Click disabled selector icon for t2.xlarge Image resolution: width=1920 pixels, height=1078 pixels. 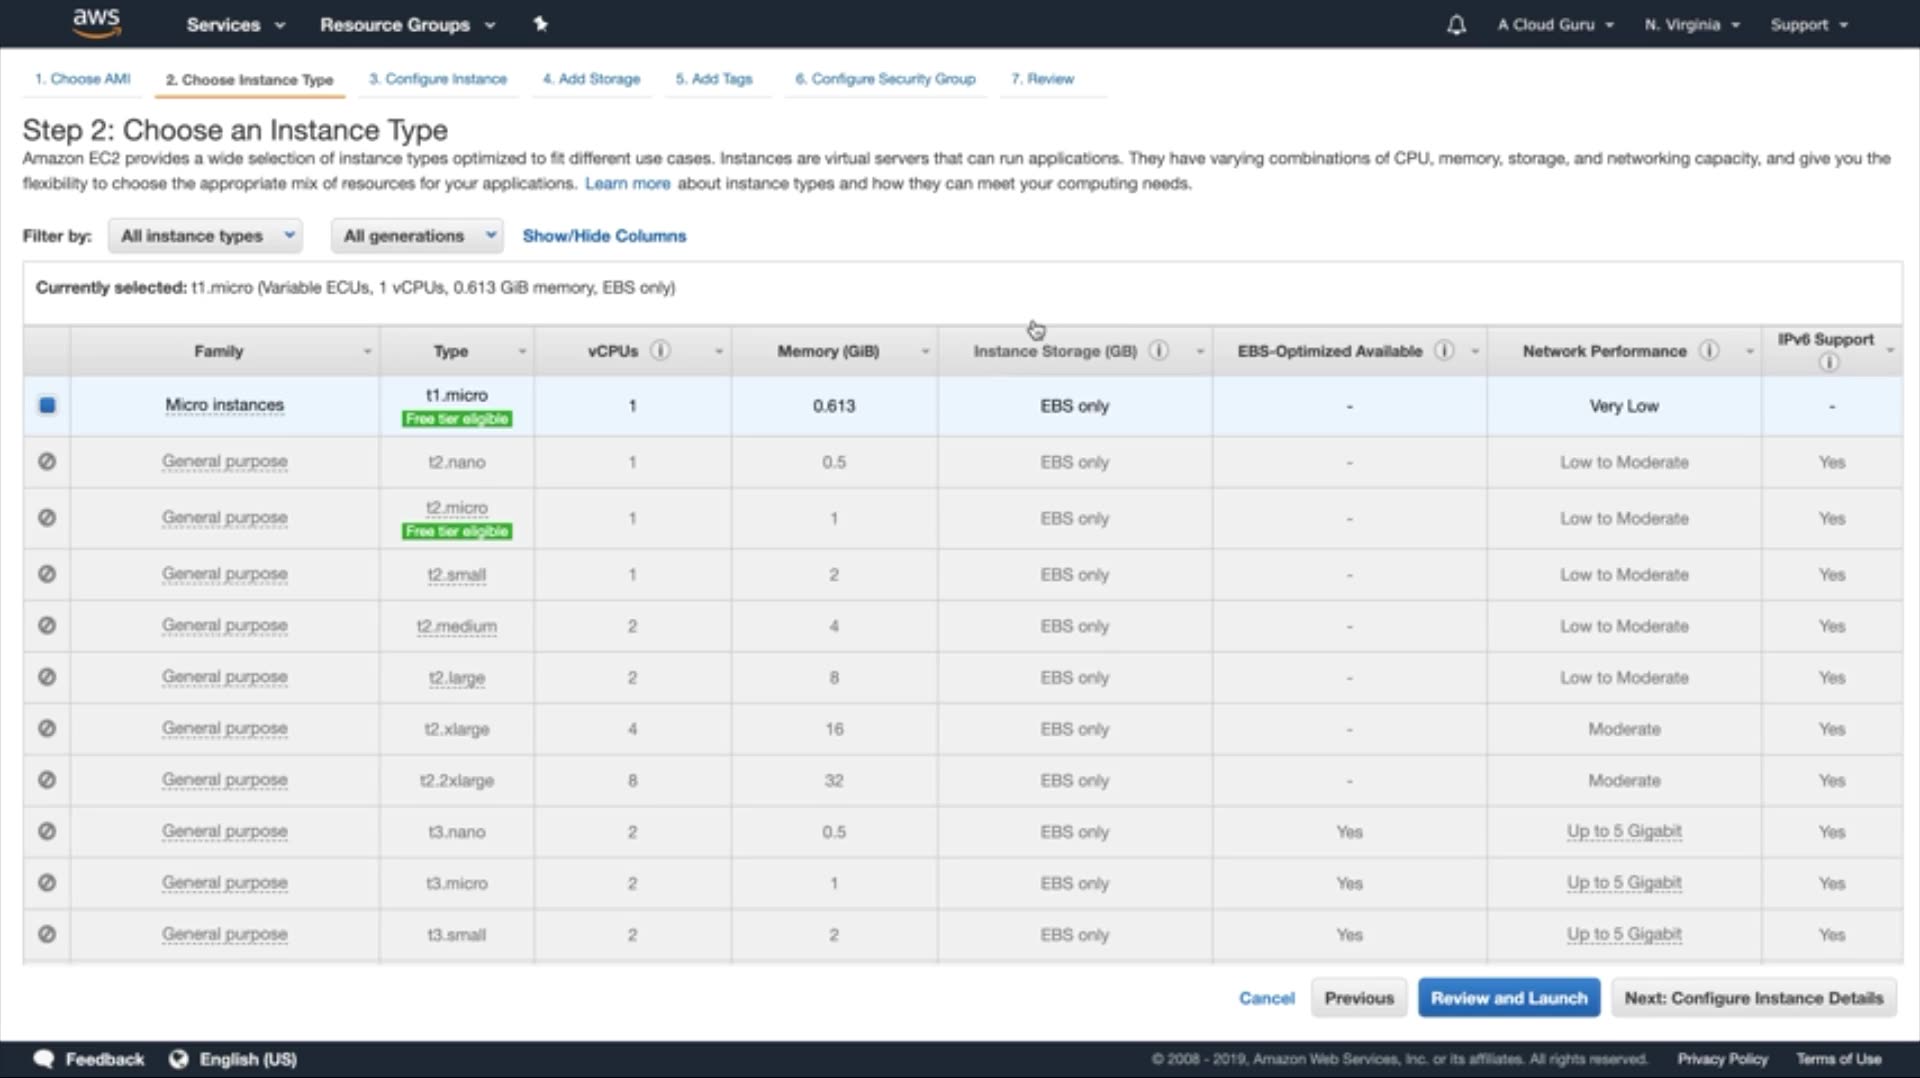pos(47,728)
